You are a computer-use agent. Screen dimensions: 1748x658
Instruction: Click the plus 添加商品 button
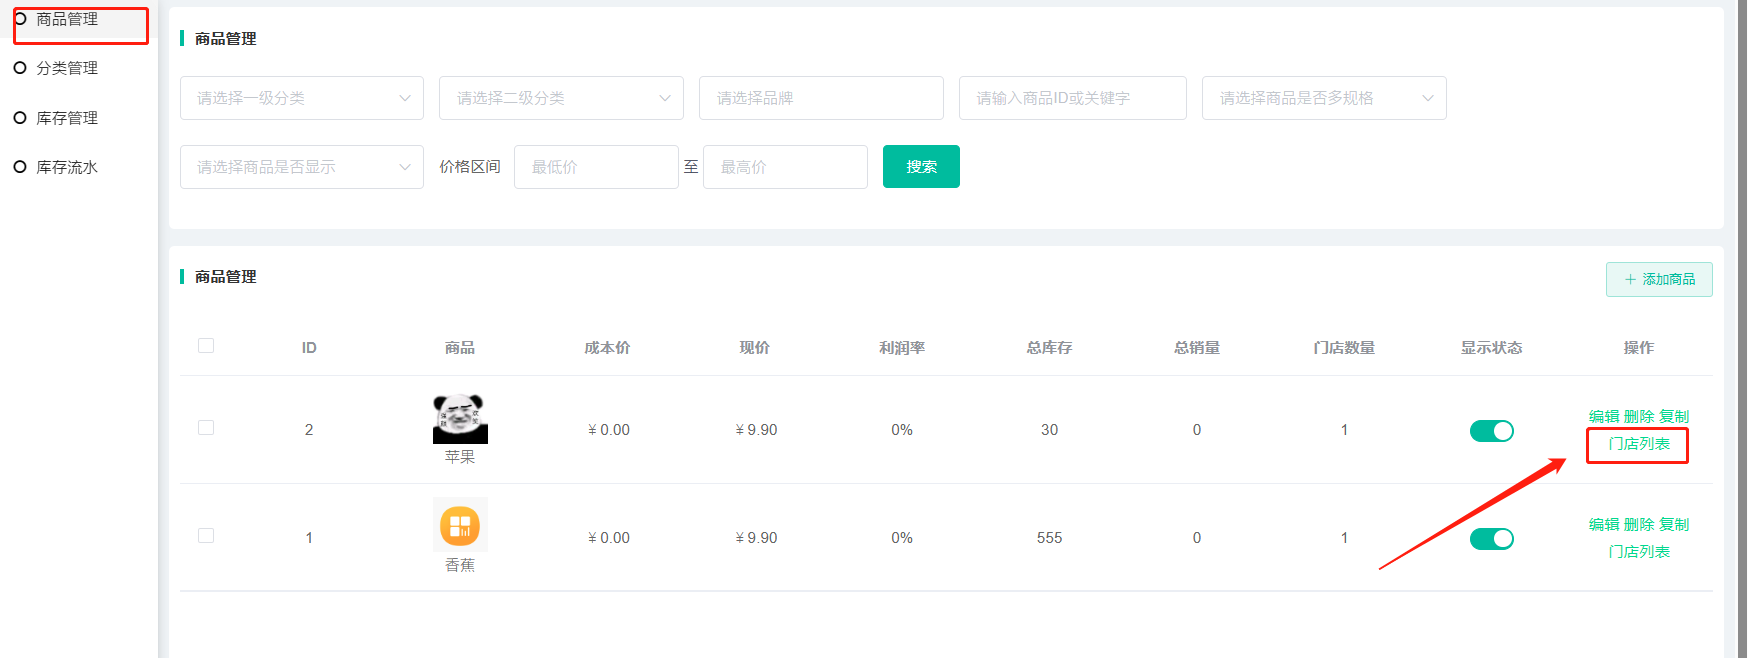tap(1659, 280)
